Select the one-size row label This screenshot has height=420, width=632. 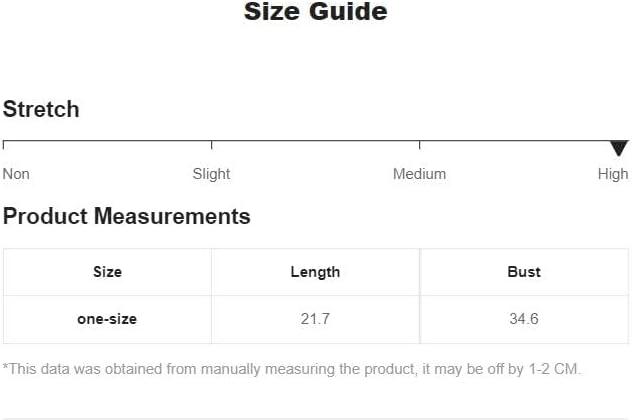107,319
